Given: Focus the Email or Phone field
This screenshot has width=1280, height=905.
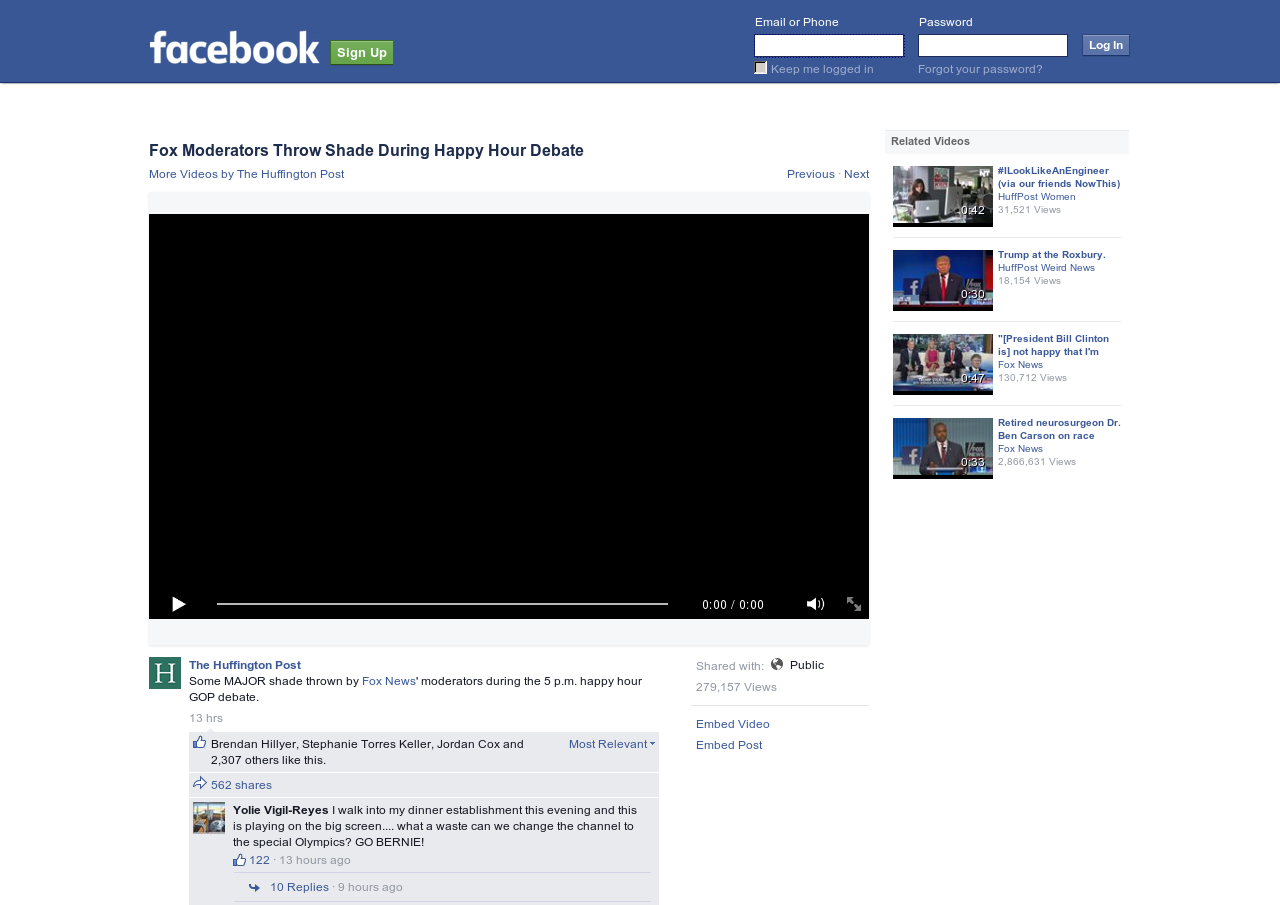Looking at the screenshot, I should click(x=829, y=45).
